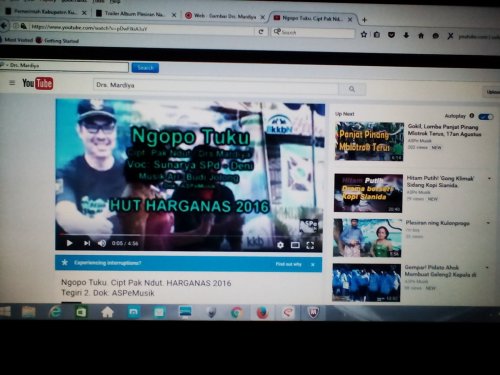Click YouTube search box with Drs. Mardiya
500x375 pixels.
tap(216, 86)
